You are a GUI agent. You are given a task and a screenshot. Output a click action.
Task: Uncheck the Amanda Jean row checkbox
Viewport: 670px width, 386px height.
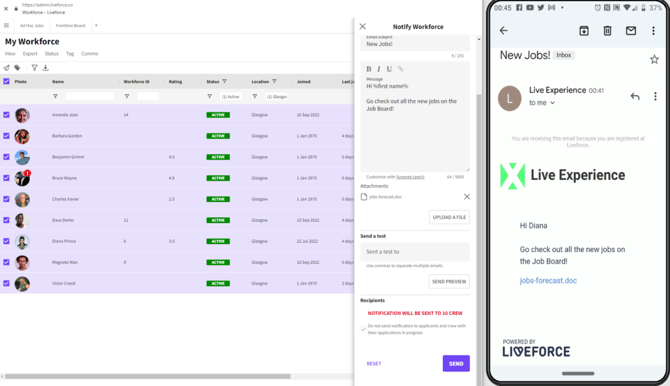(x=6, y=115)
